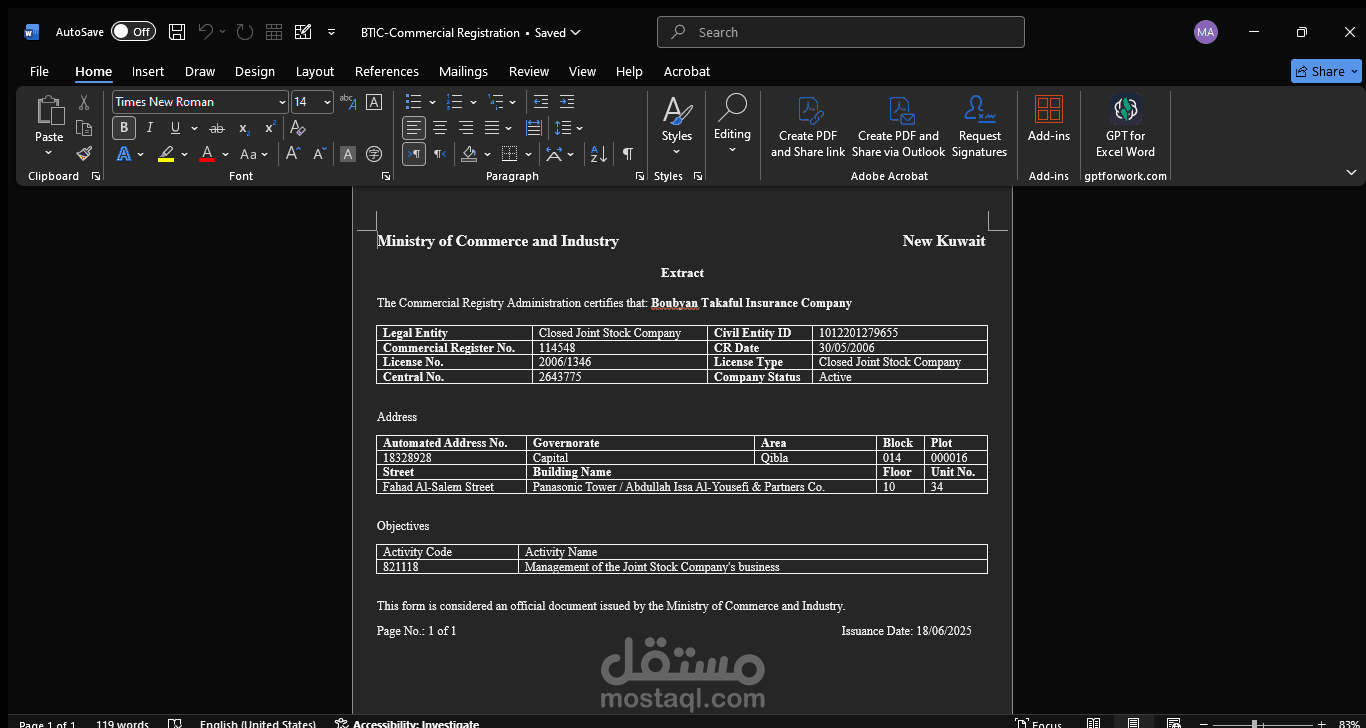
Task: Activate the Format Painter brush
Action: (84, 153)
